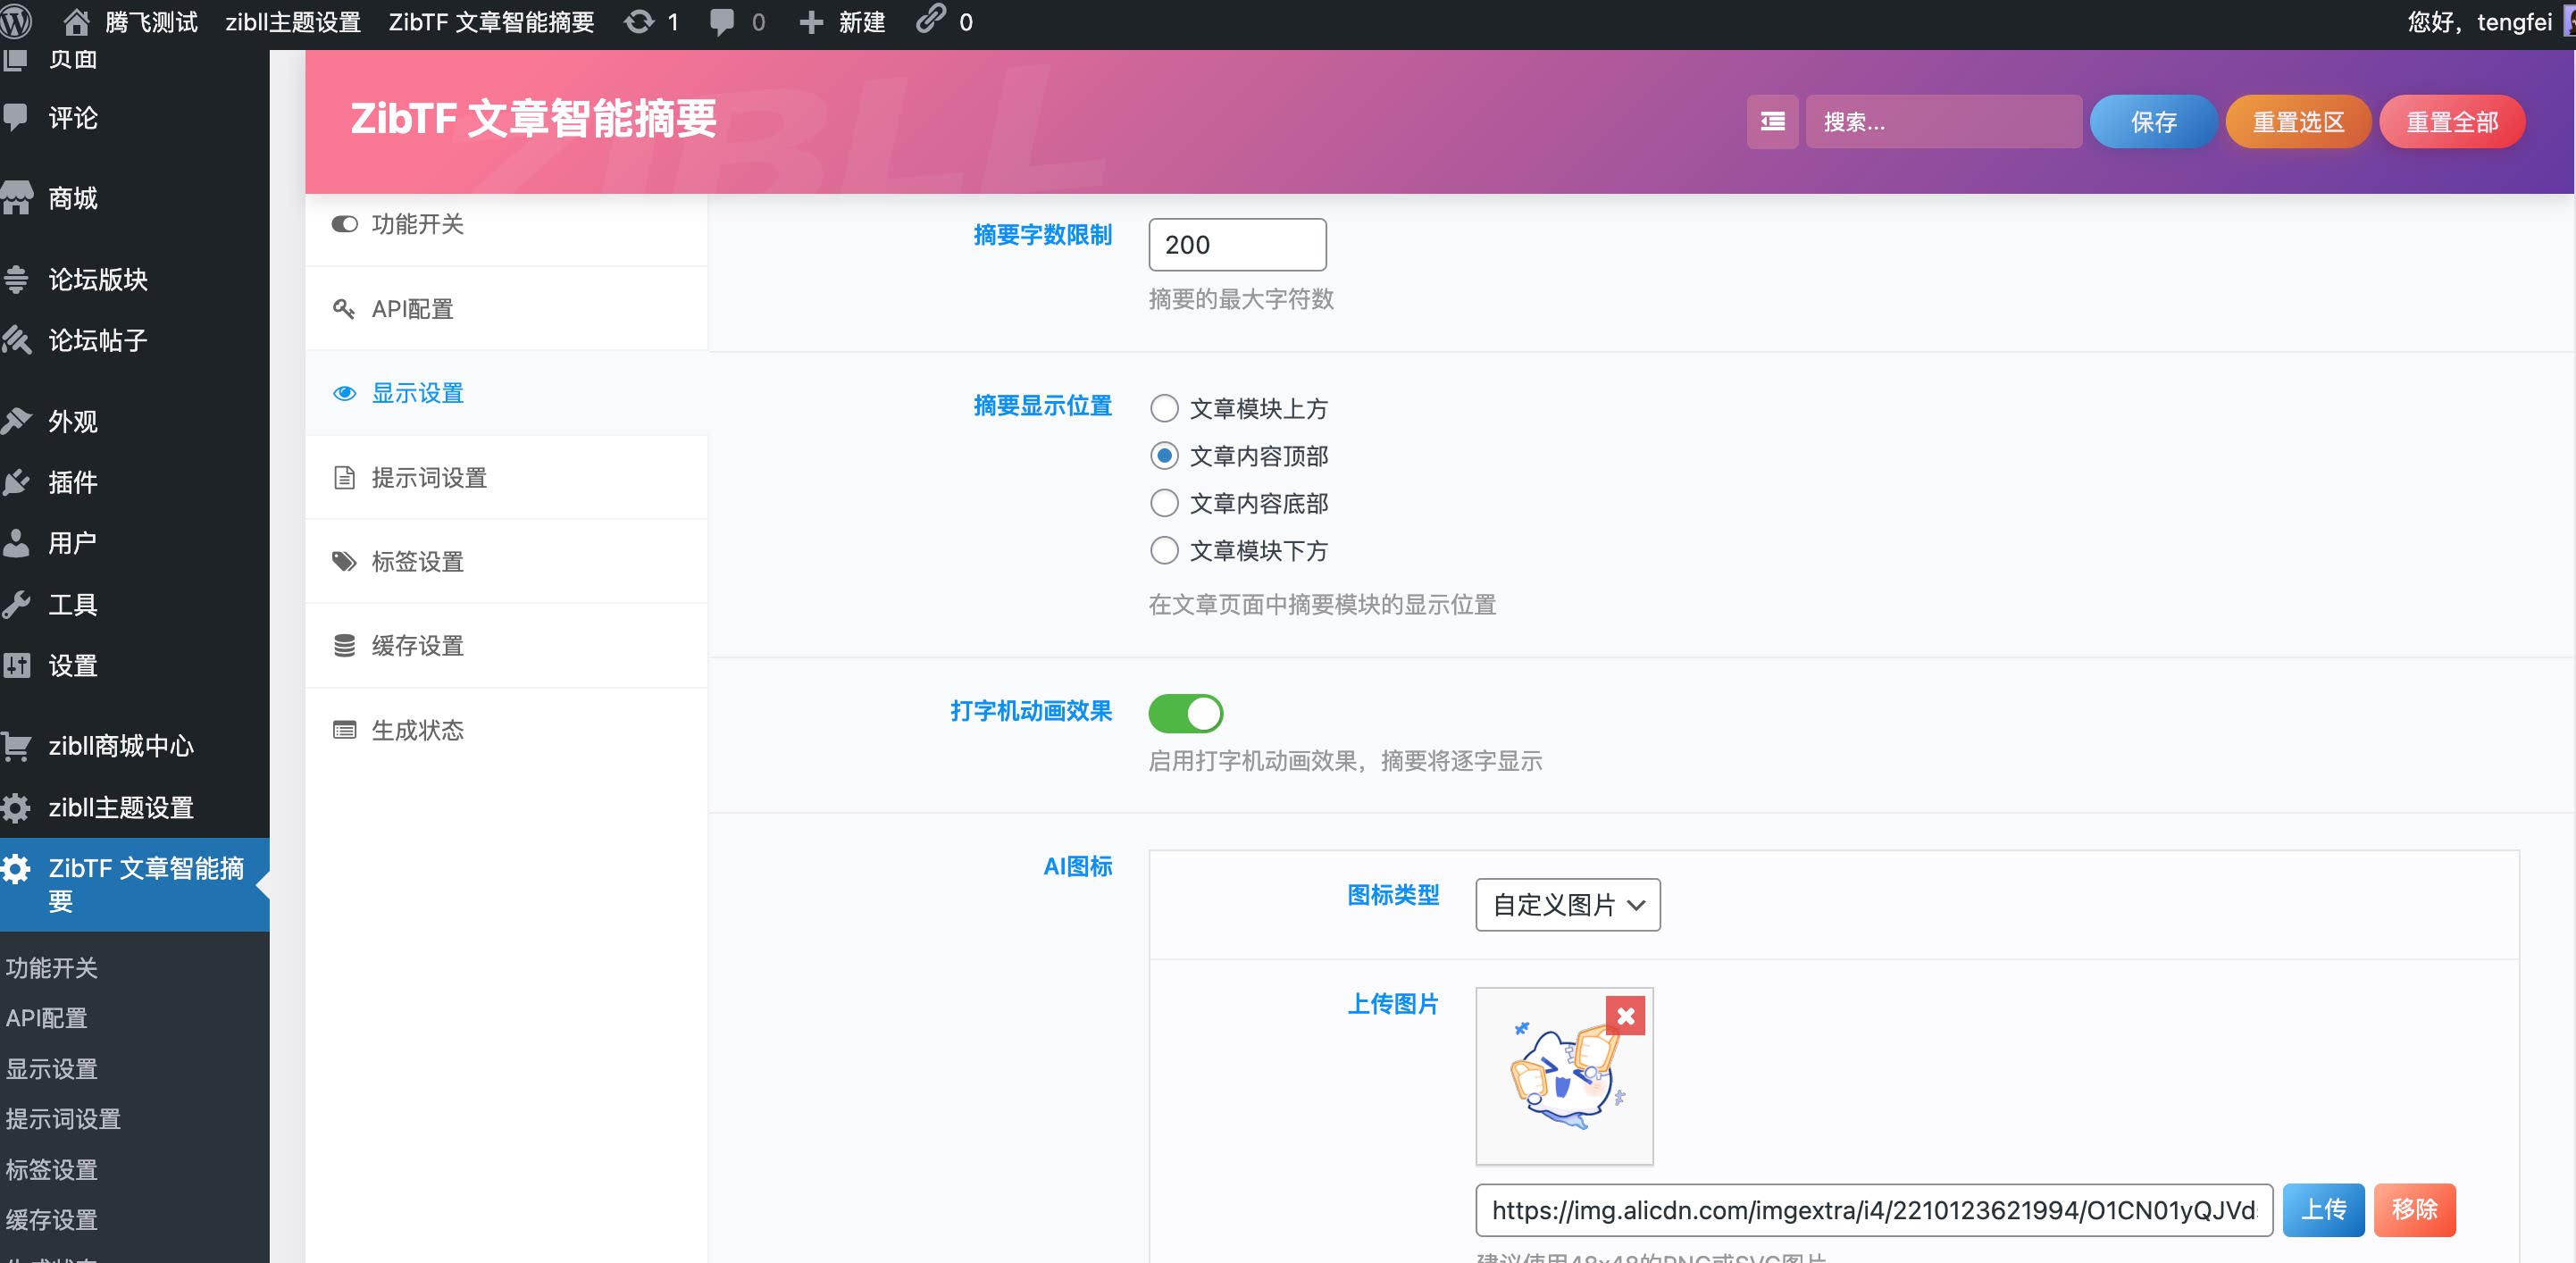Open the 图标类型 dropdown
Image resolution: width=2576 pixels, height=1263 pixels.
click(x=1566, y=904)
